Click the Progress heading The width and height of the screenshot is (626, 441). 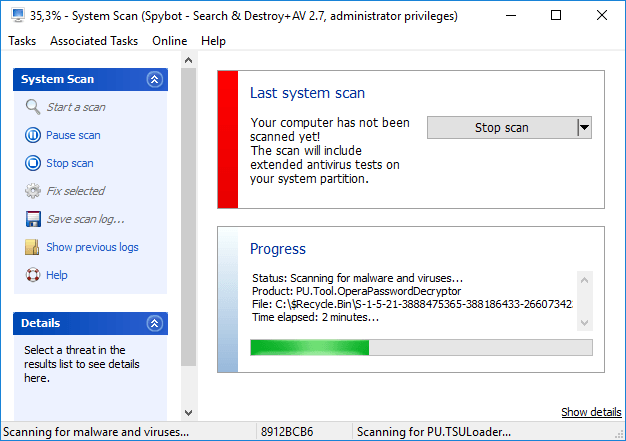278,249
